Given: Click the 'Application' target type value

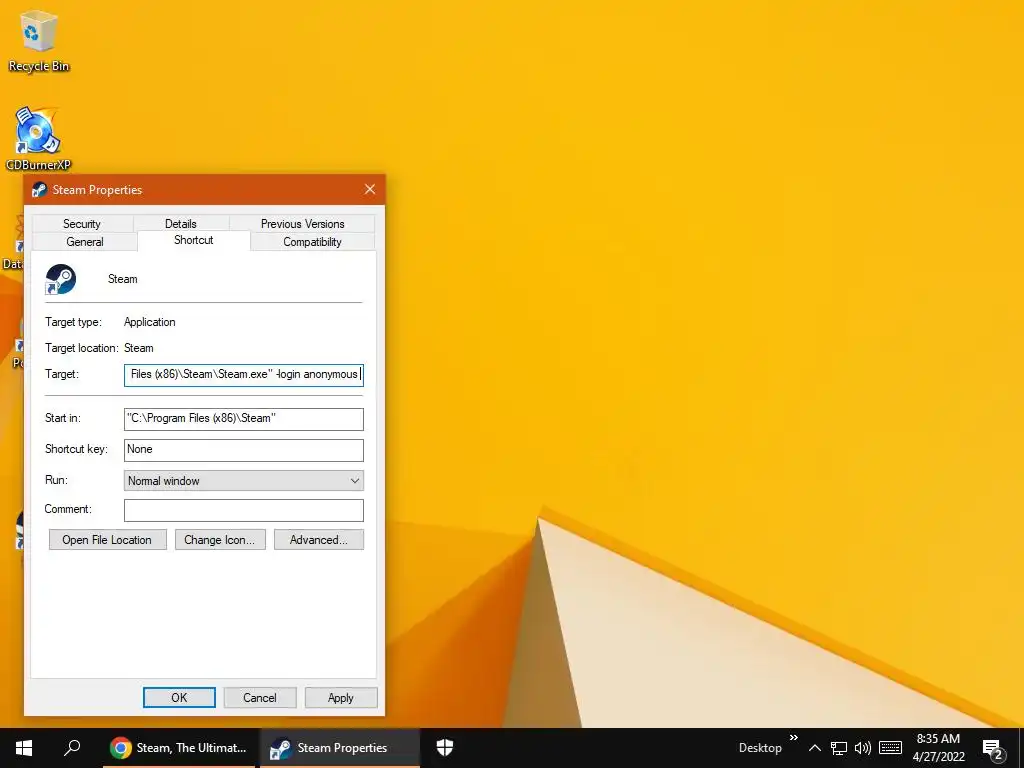Looking at the screenshot, I should pyautogui.click(x=150, y=322).
